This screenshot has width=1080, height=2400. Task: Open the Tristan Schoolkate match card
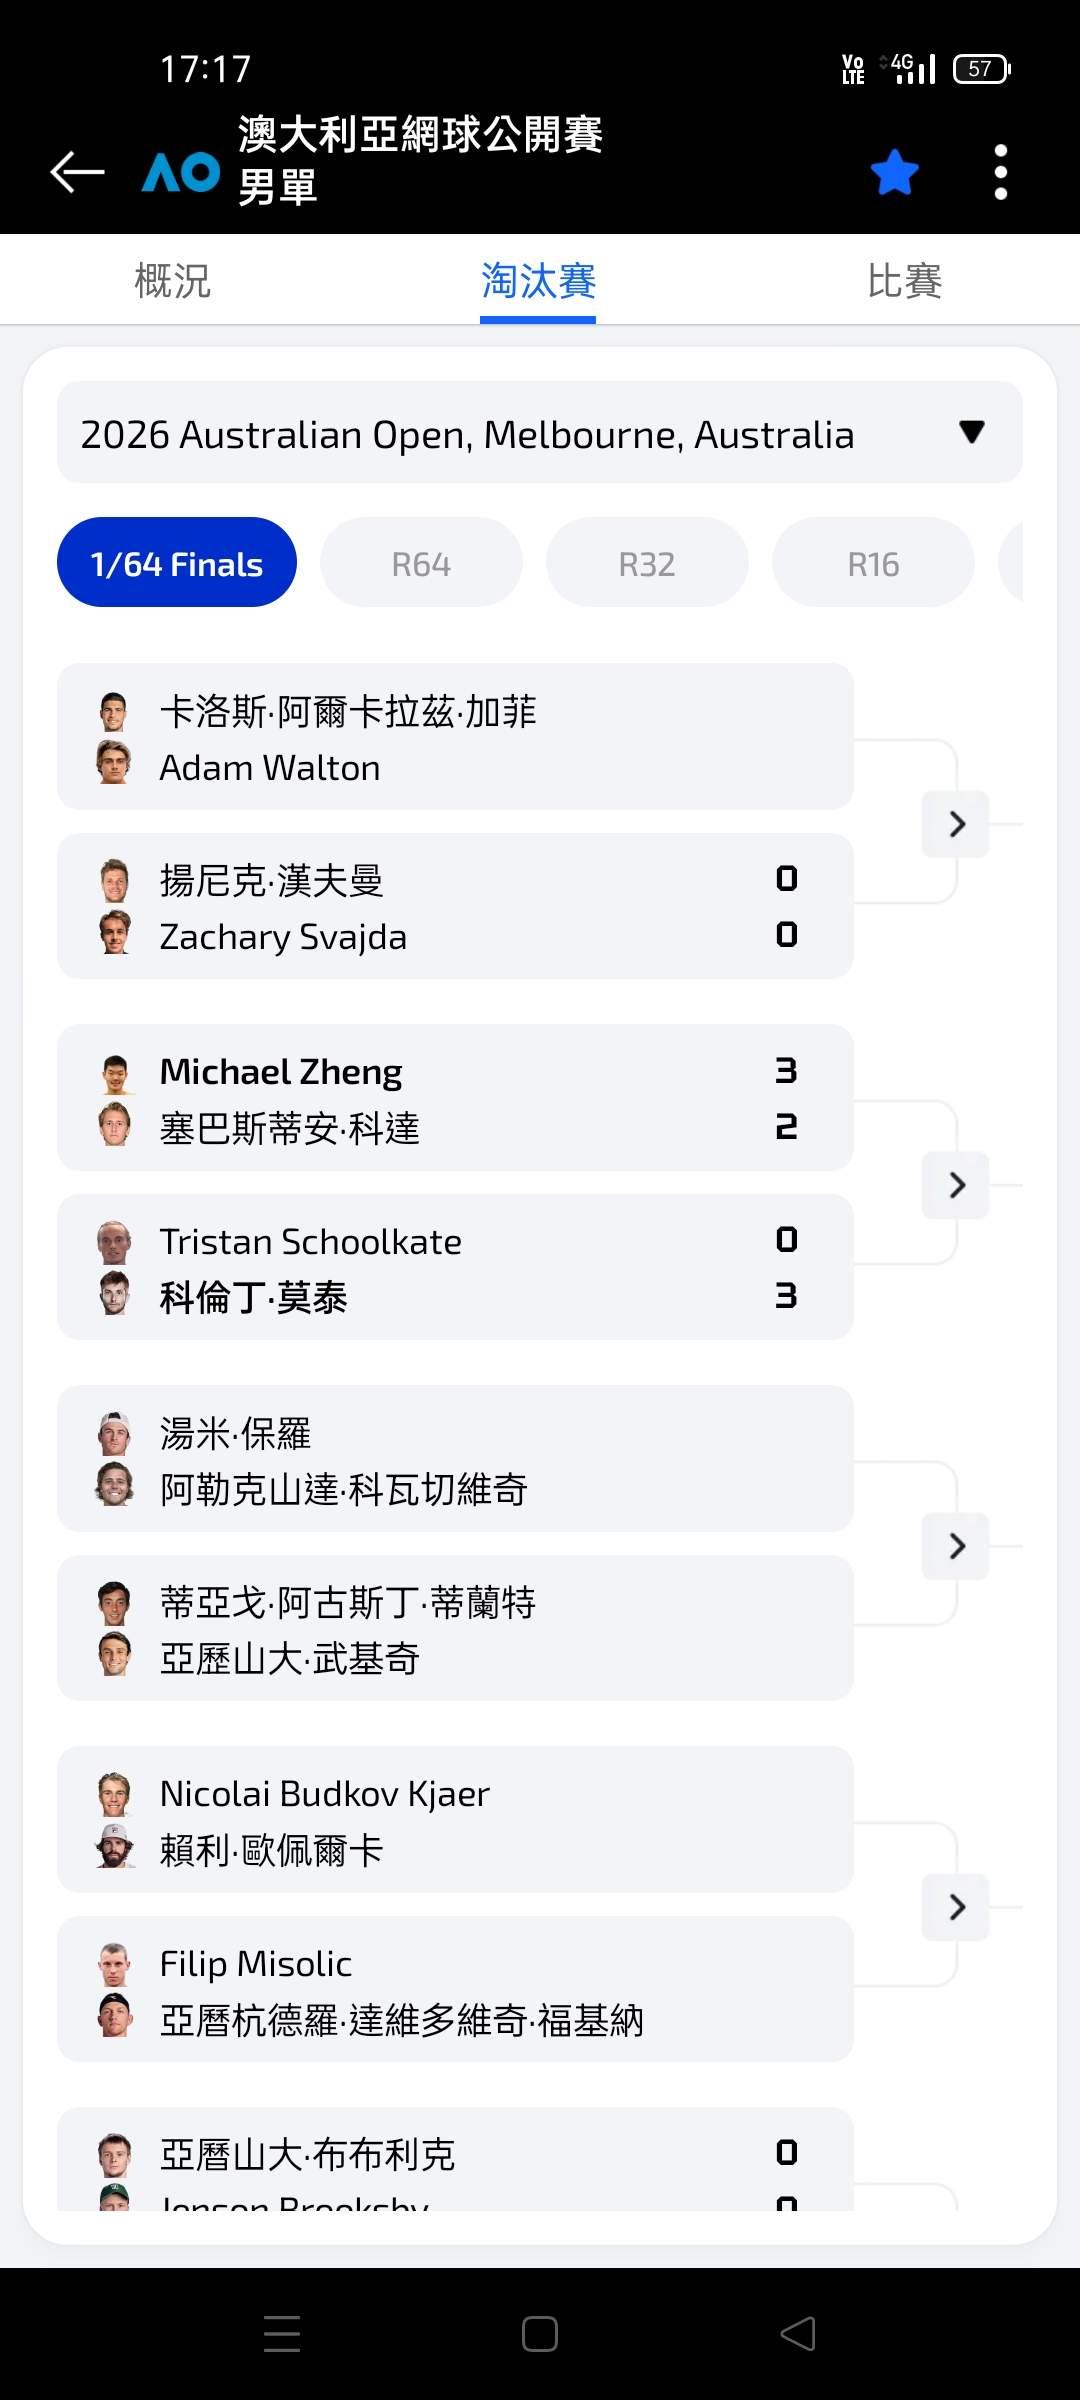point(455,1268)
